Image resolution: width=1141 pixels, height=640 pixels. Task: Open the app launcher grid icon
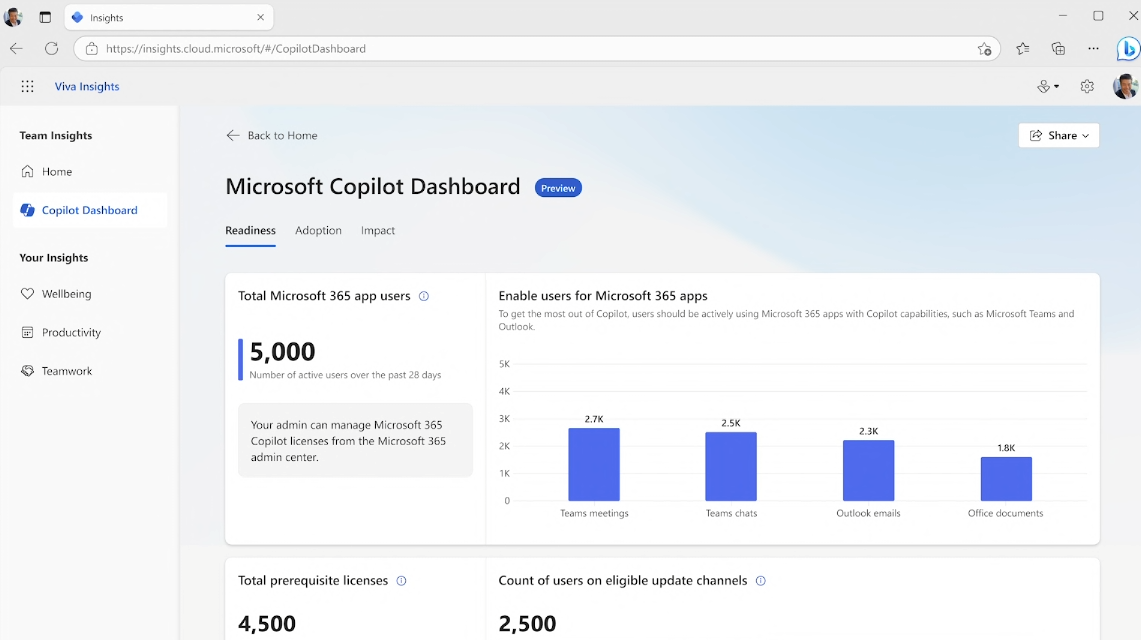(x=28, y=87)
